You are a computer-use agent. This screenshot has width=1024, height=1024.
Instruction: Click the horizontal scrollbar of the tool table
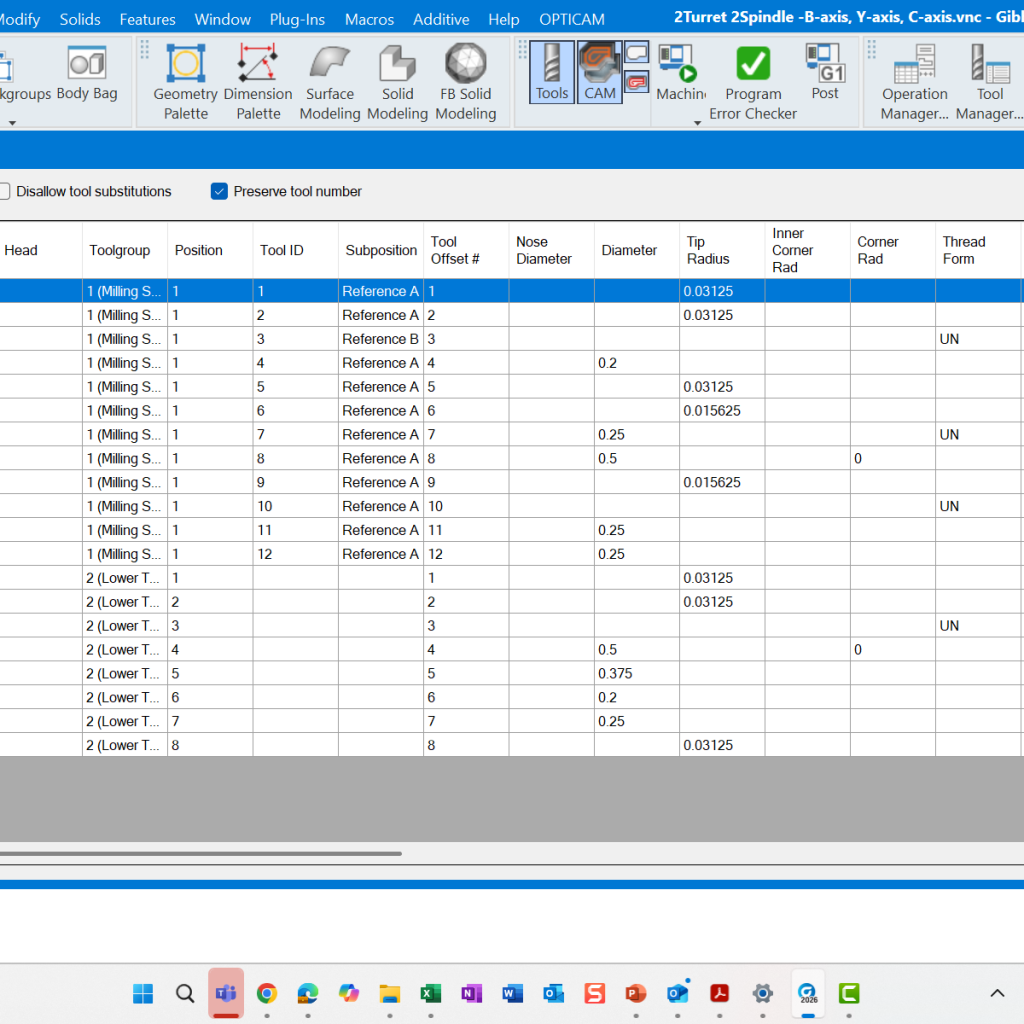point(200,854)
